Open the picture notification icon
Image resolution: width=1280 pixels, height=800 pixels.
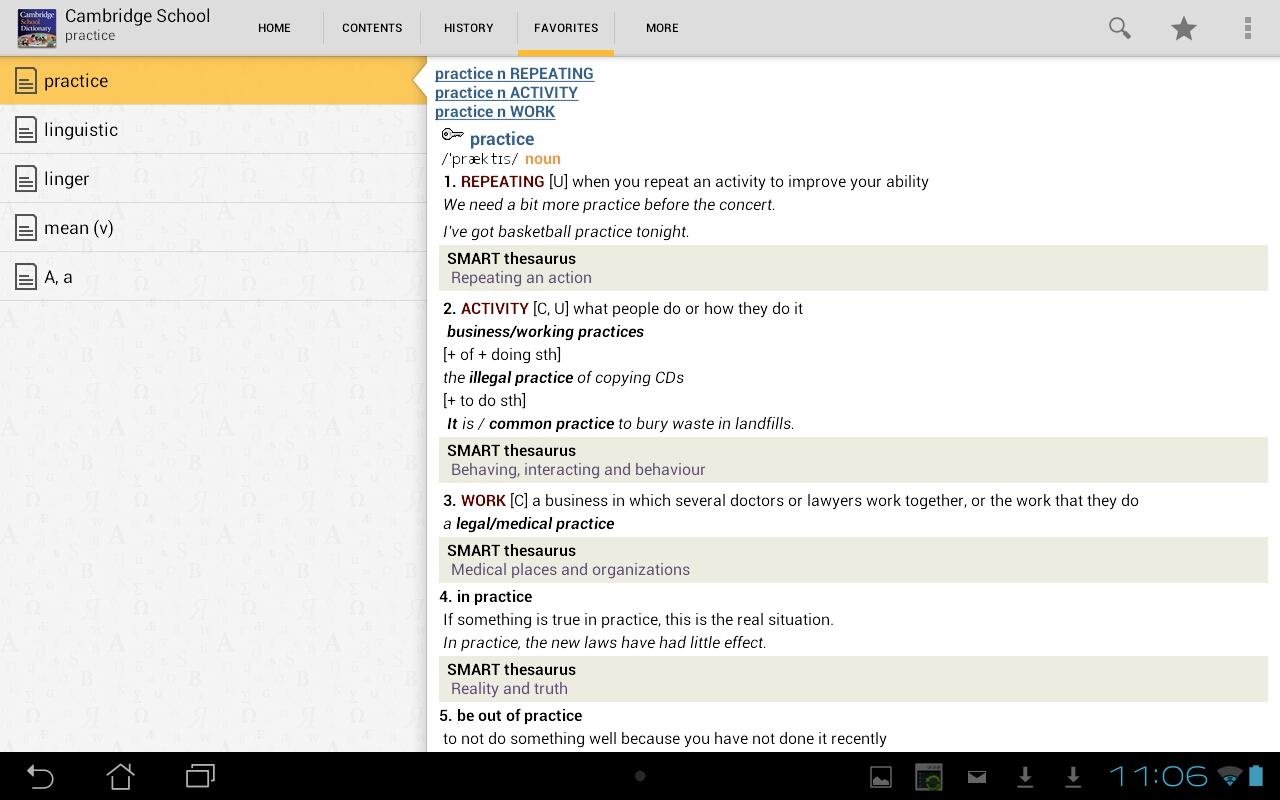point(881,777)
